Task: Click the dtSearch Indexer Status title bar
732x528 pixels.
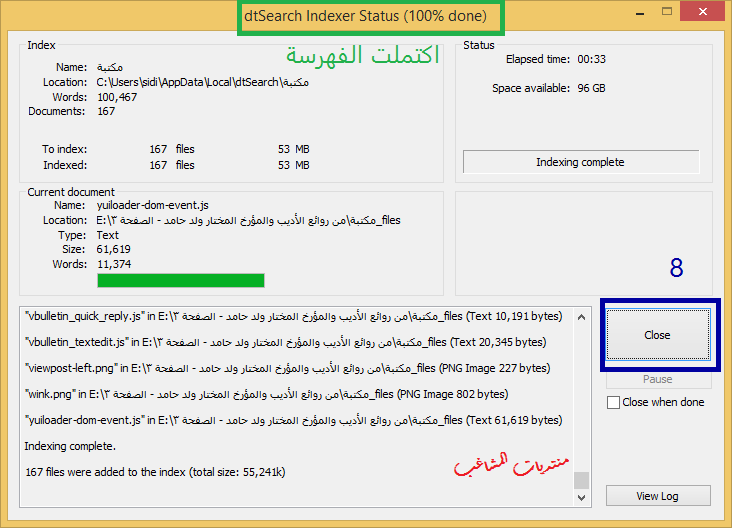Action: (365, 17)
